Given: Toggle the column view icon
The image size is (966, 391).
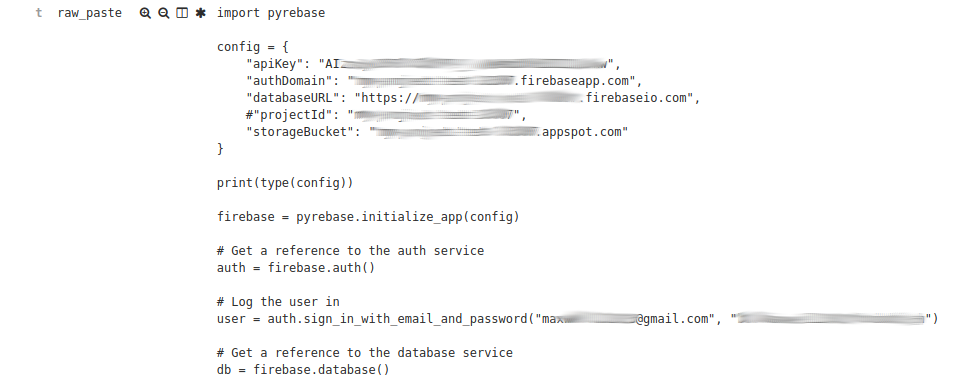Looking at the screenshot, I should (182, 13).
